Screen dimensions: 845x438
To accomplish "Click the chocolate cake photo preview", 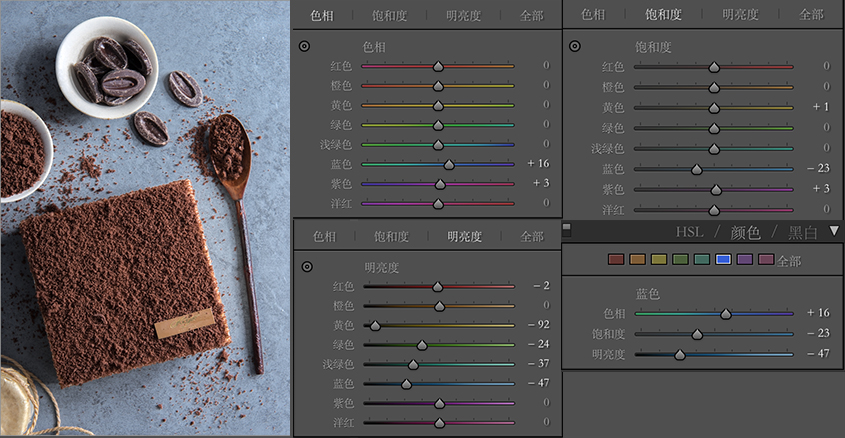I will pyautogui.click(x=146, y=218).
